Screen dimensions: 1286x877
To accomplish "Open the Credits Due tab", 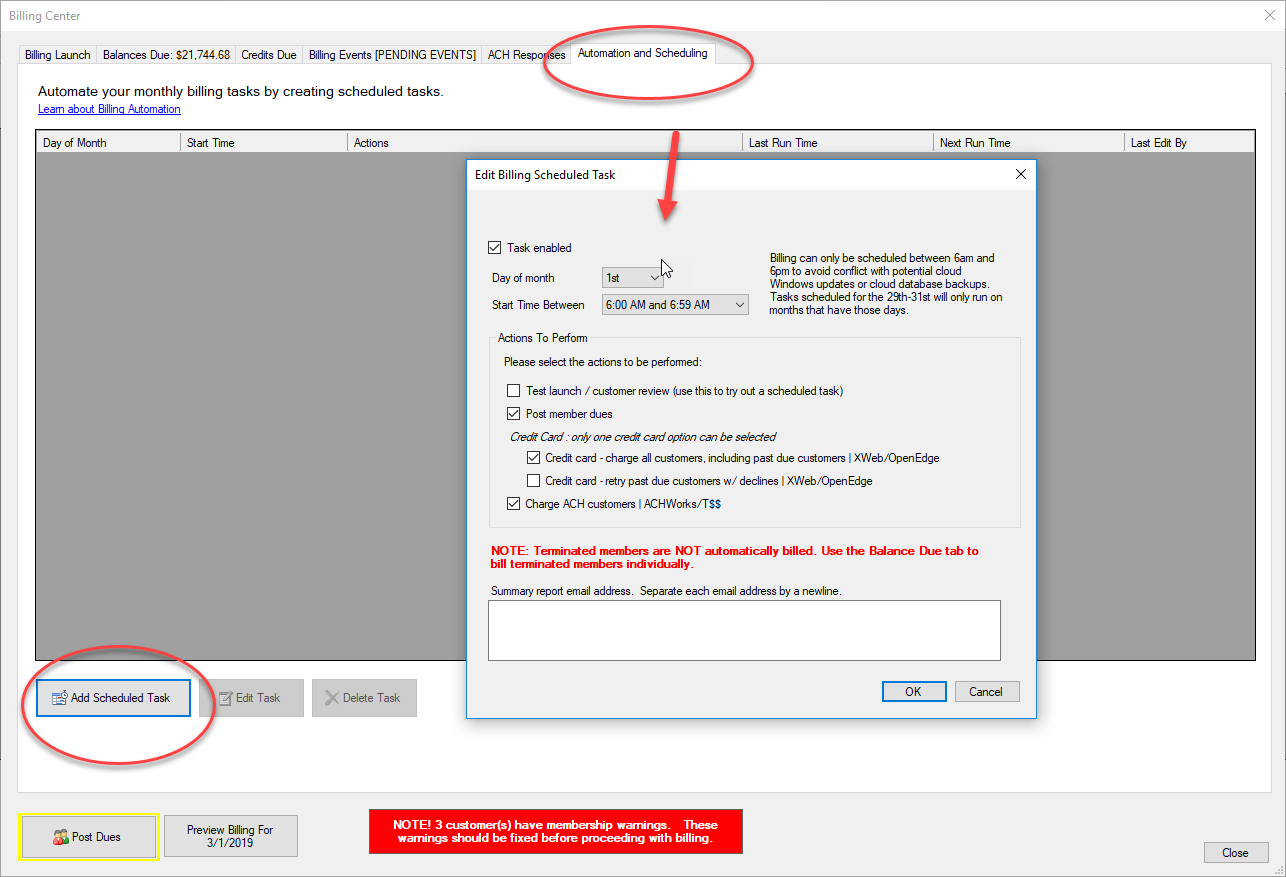I will click(x=269, y=55).
